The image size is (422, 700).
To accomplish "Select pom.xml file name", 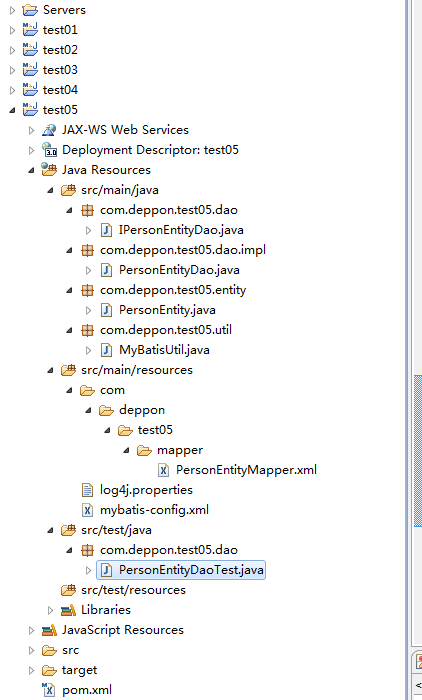I will [x=87, y=690].
